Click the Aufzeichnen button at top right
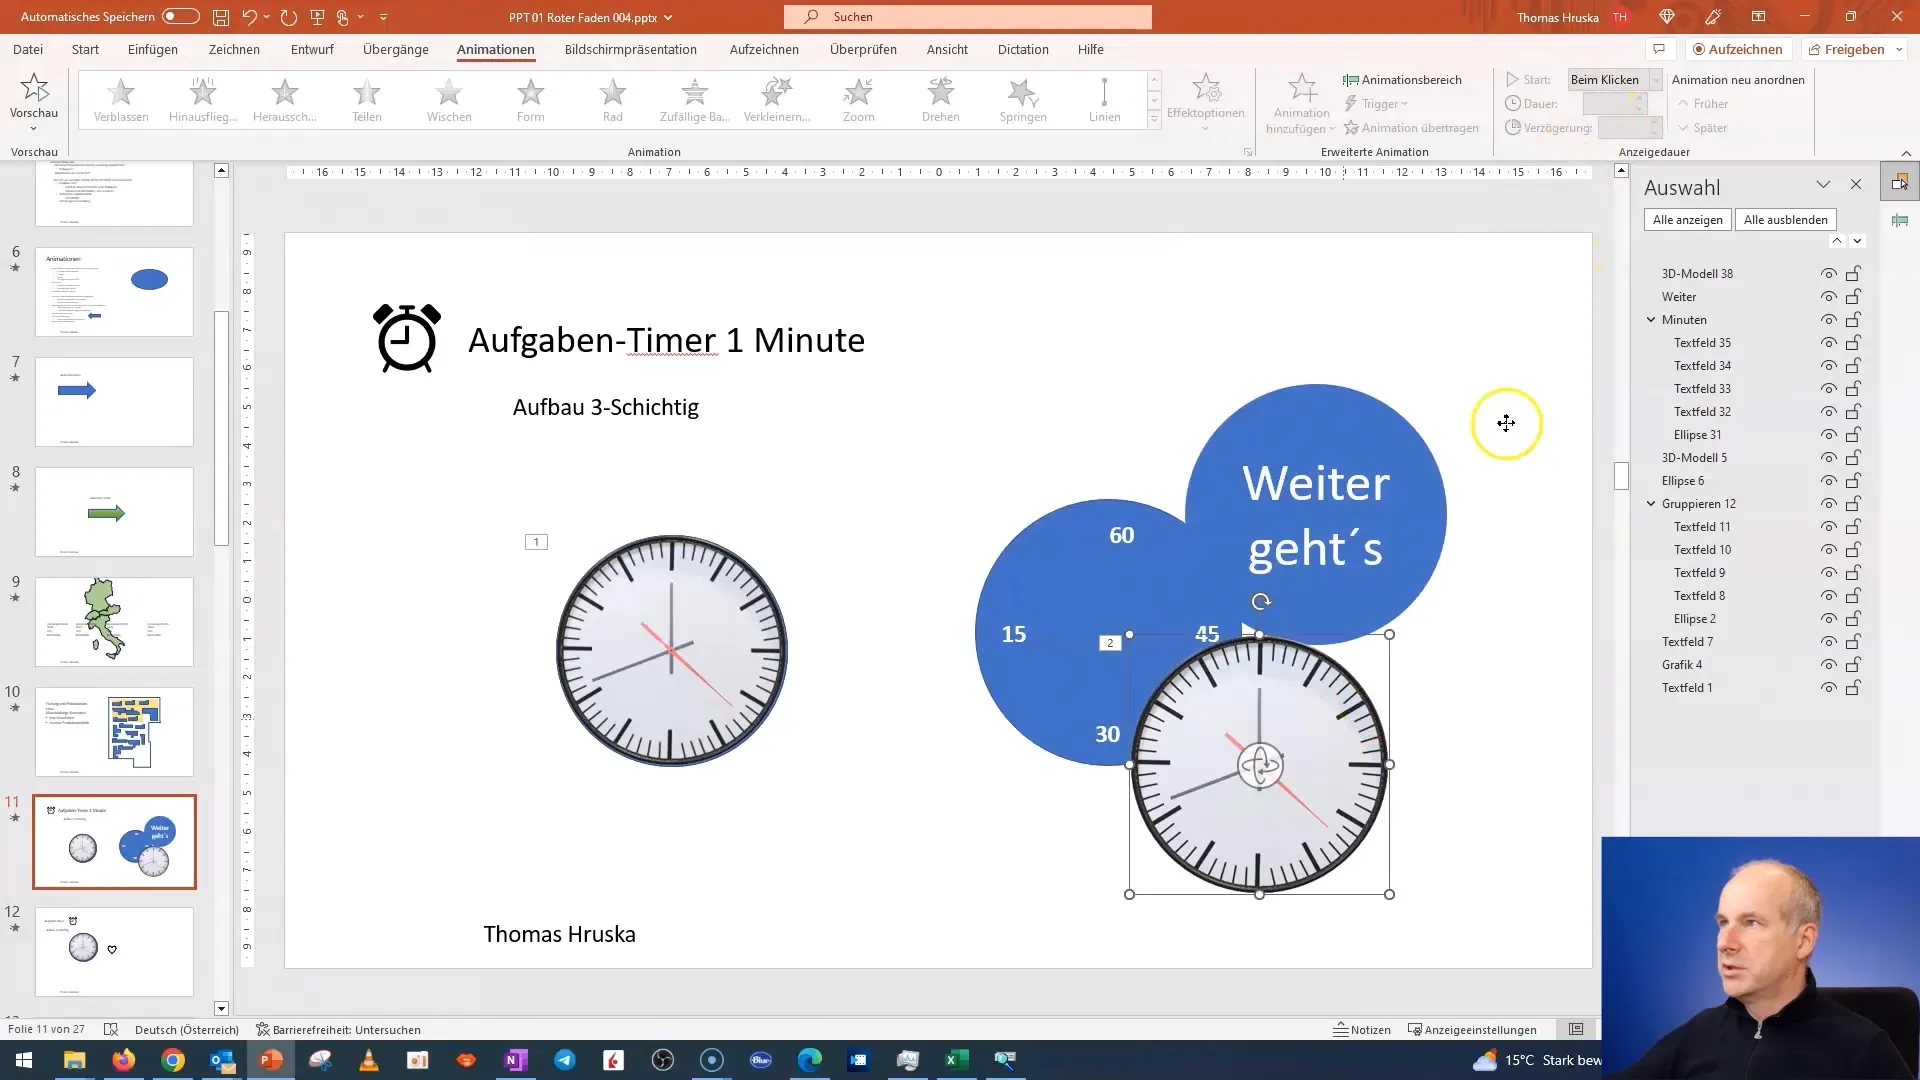The width and height of the screenshot is (1920, 1080). (1737, 49)
